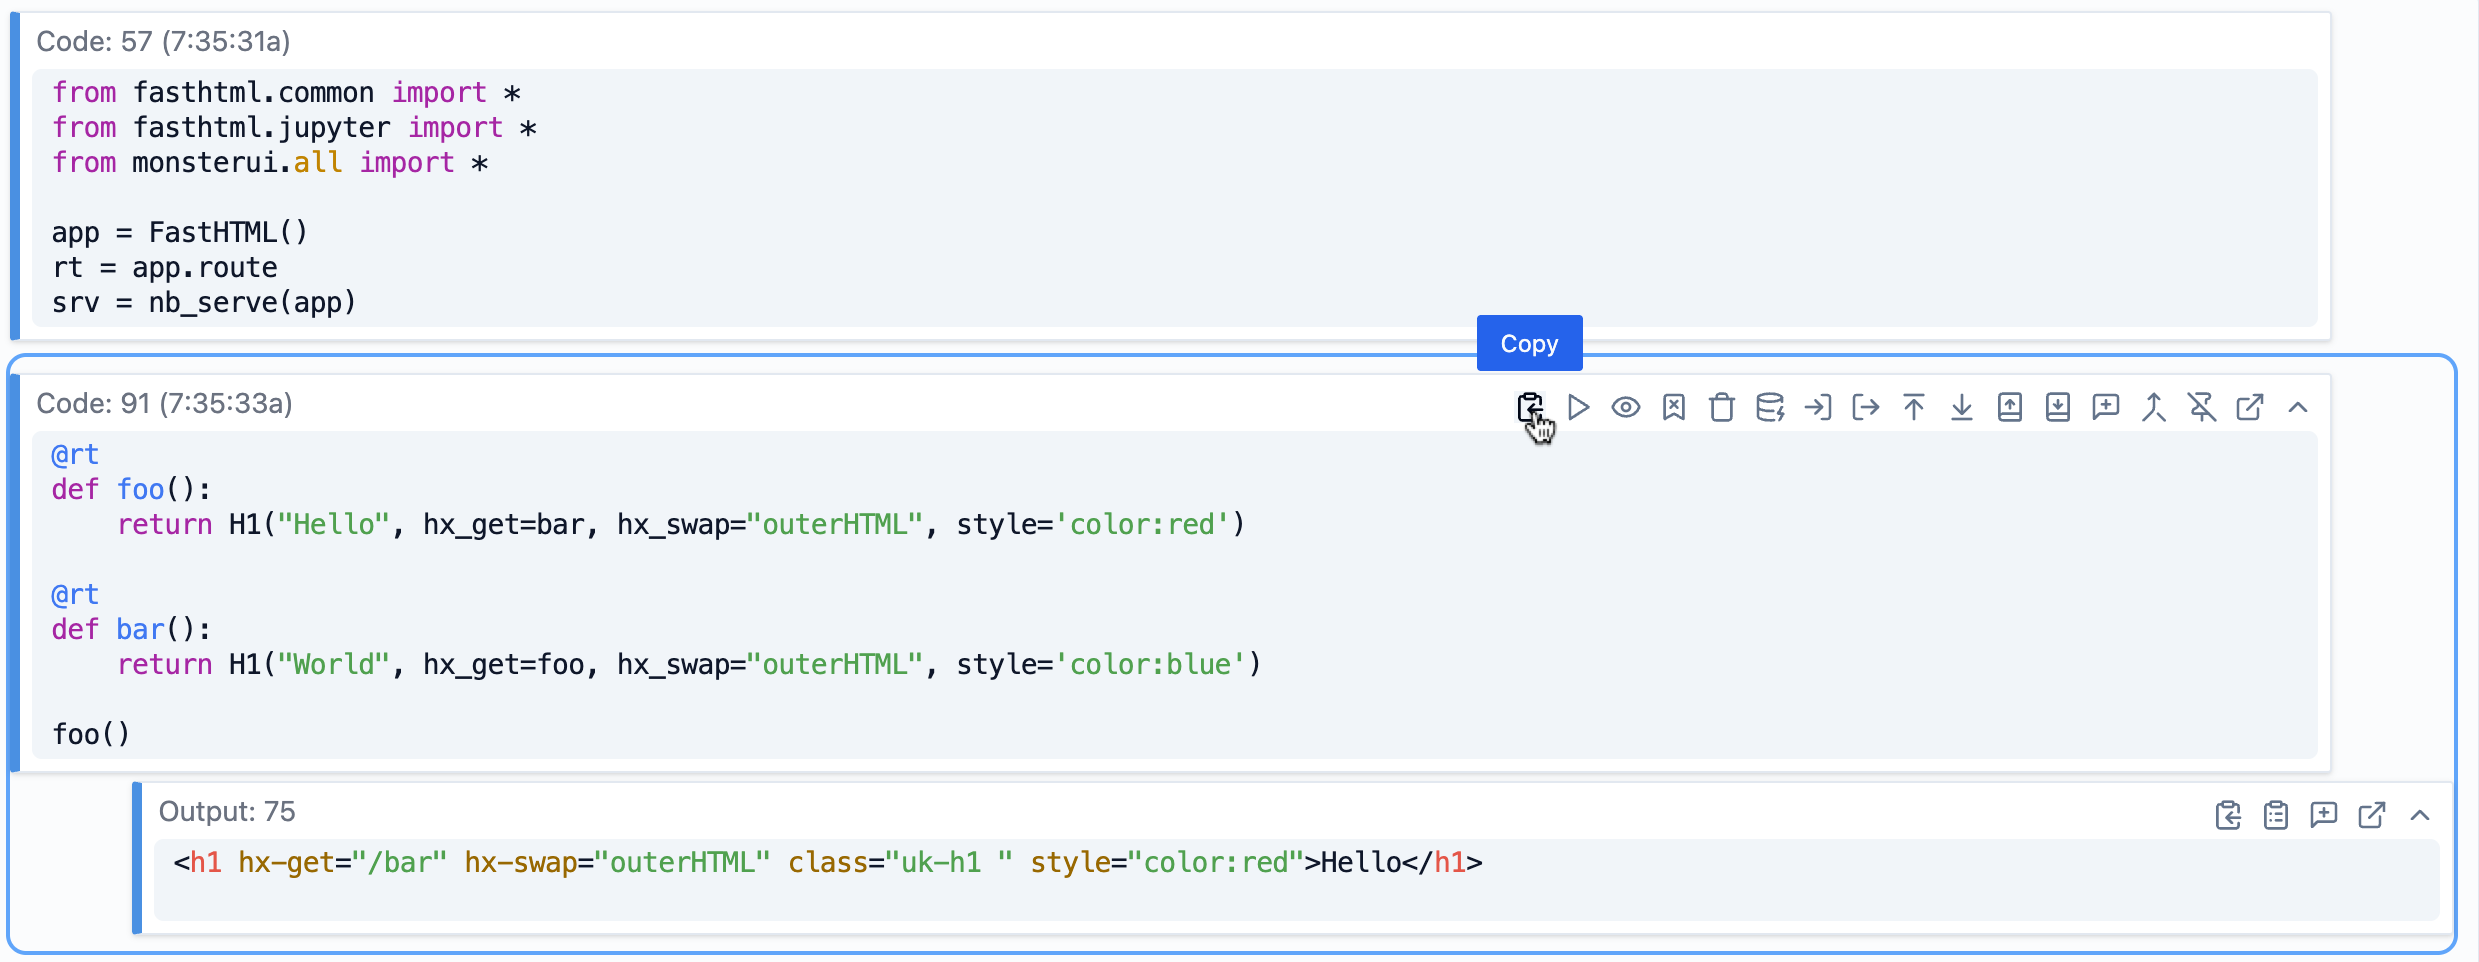Run the code cell with play icon

point(1578,407)
